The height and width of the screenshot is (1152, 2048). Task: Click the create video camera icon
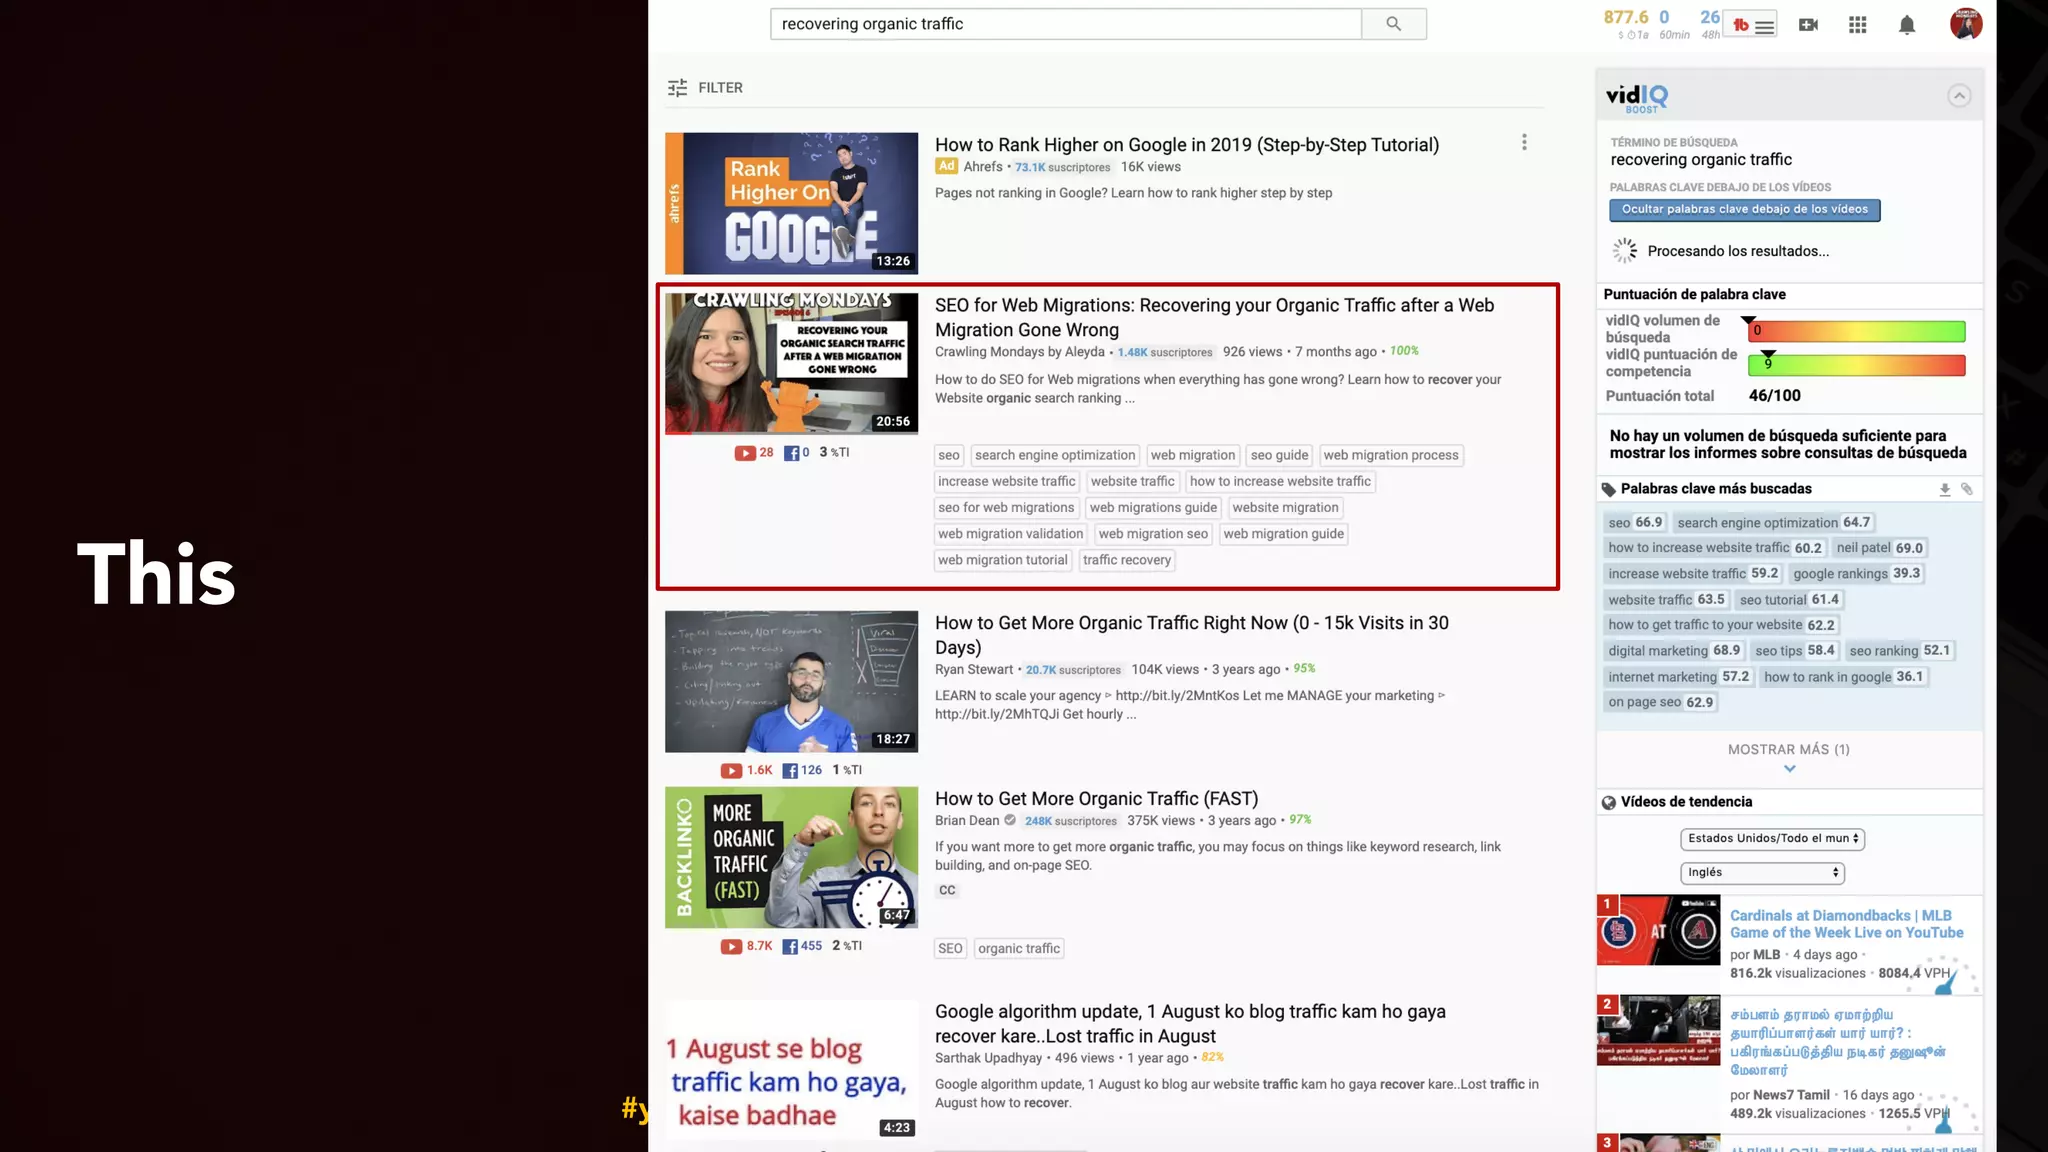pyautogui.click(x=1808, y=25)
